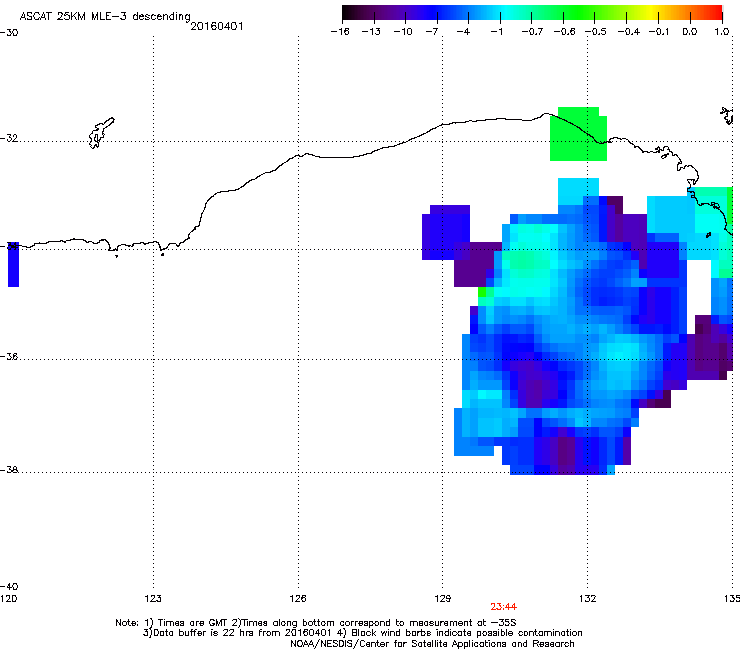Click the colorbar label -1
Screen dimensions: 740x650
point(496,32)
